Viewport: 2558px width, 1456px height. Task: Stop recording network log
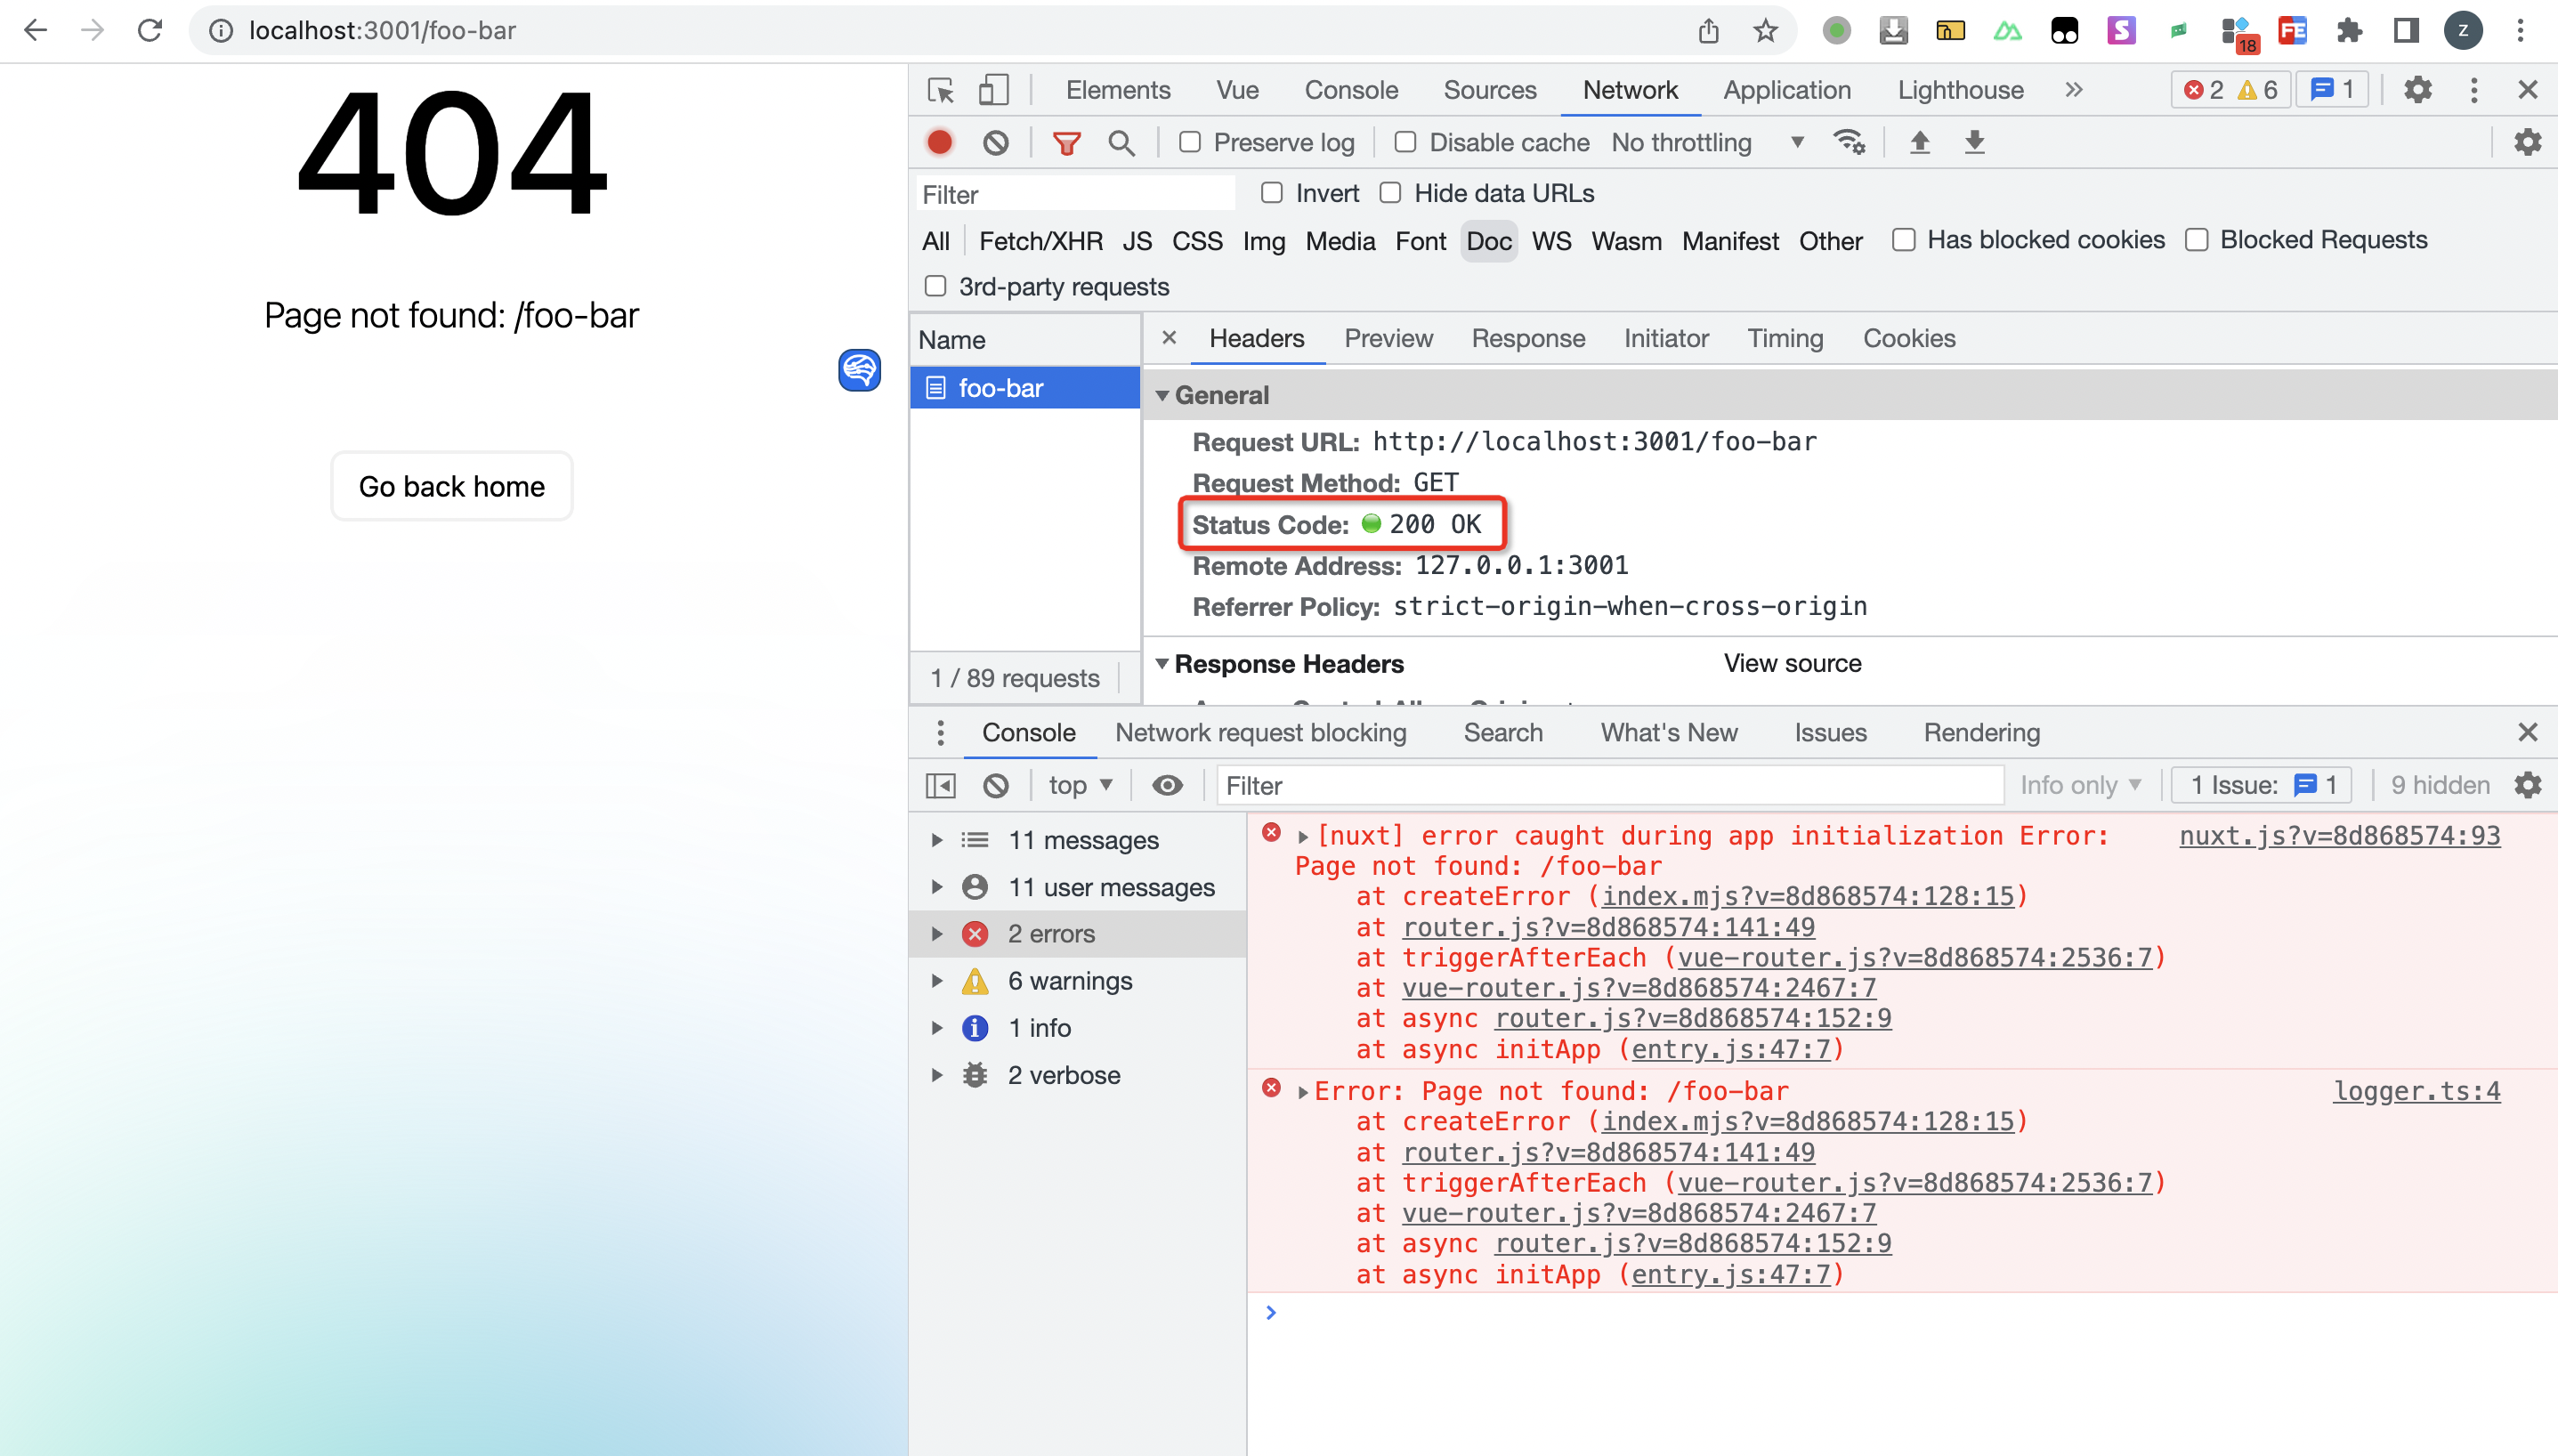[940, 143]
